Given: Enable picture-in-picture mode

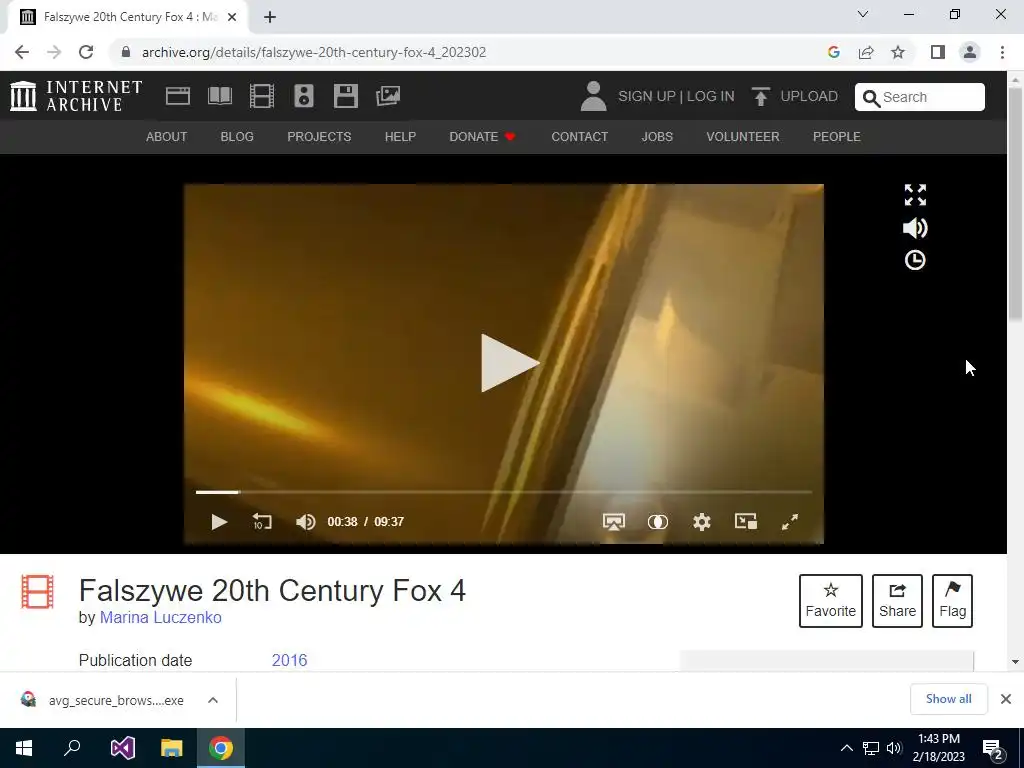Looking at the screenshot, I should pos(746,521).
